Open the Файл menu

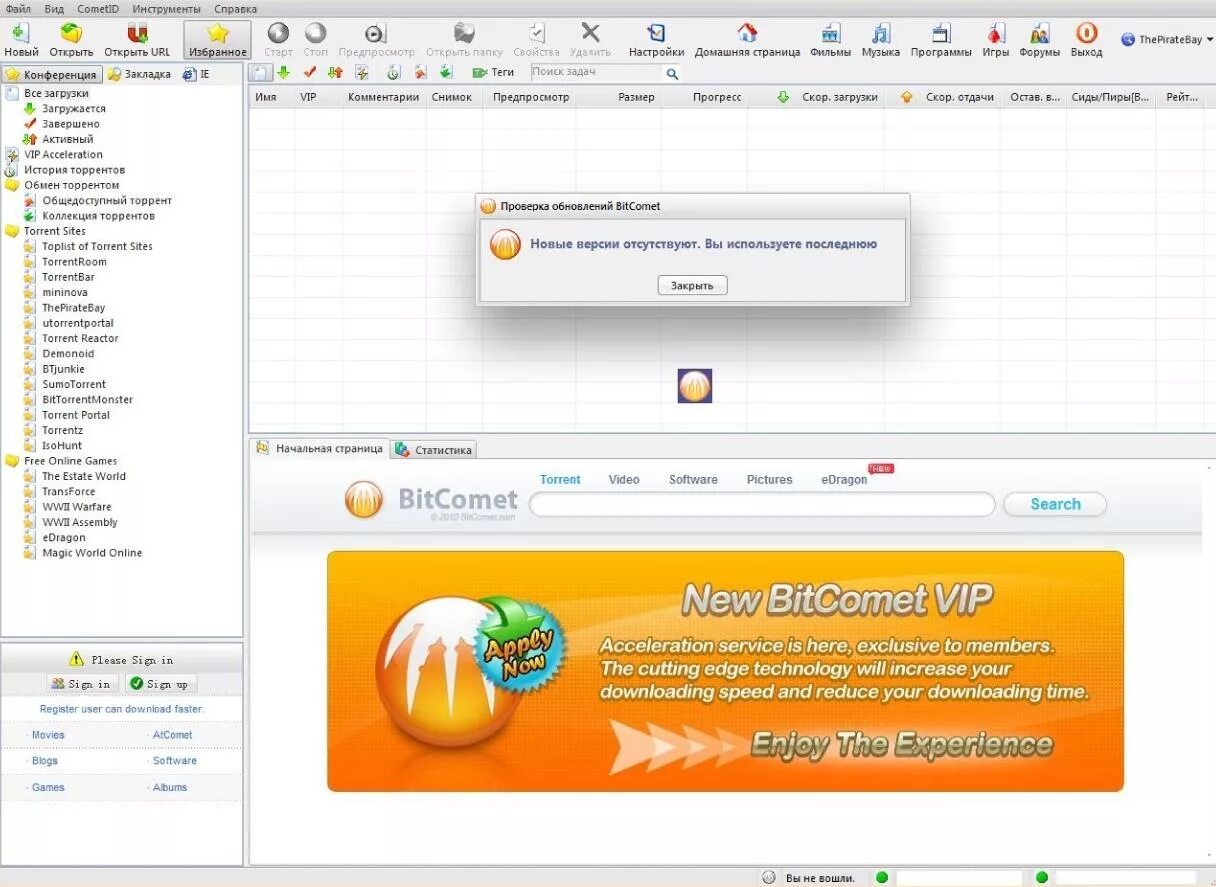point(17,8)
